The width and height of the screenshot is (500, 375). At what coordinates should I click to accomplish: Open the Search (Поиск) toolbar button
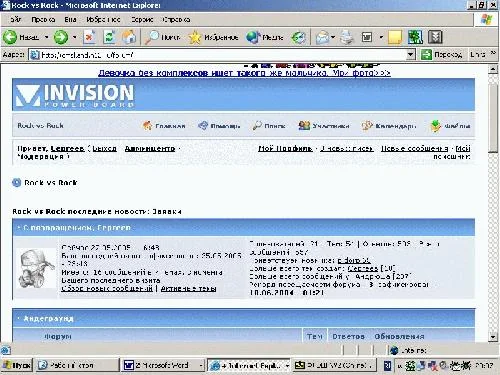163,37
